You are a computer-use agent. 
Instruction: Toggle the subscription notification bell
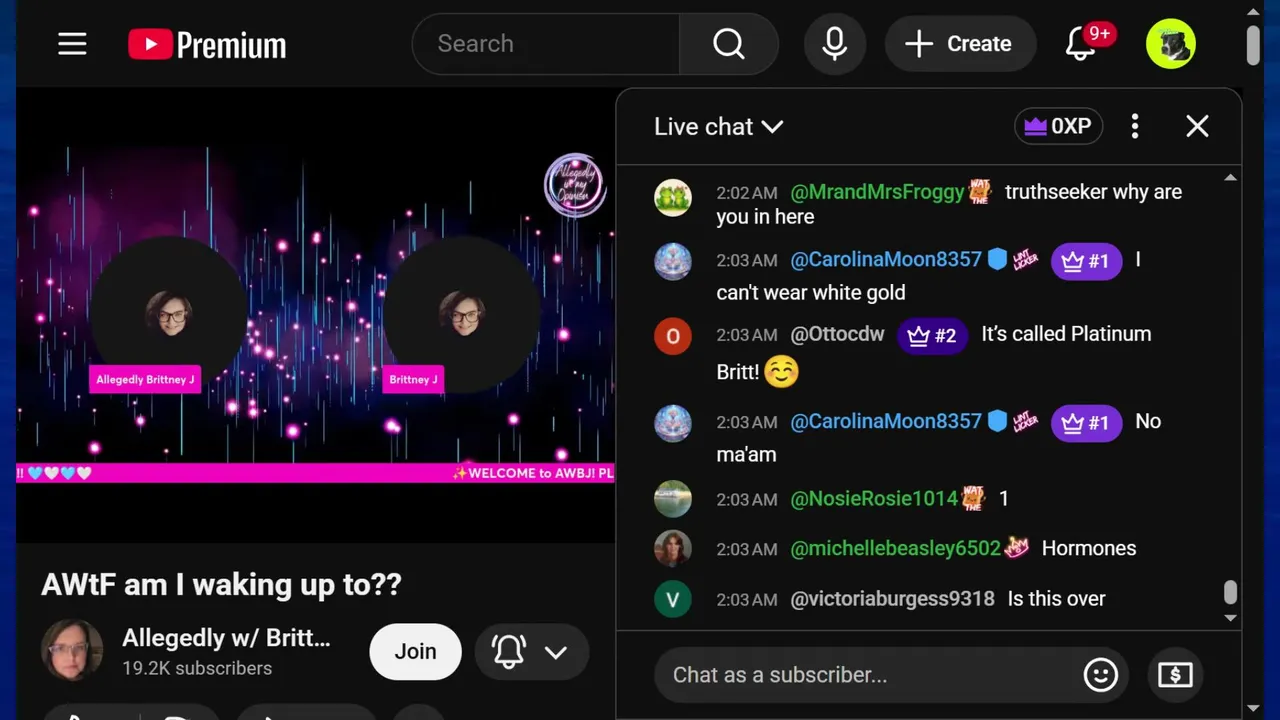pyautogui.click(x=509, y=652)
